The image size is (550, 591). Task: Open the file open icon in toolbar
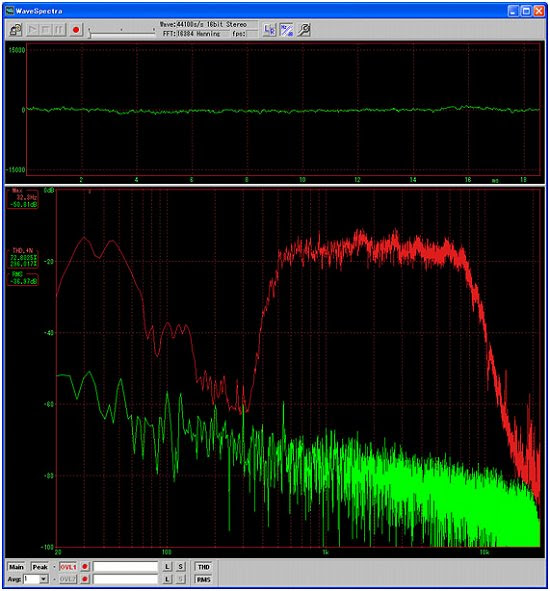click(x=16, y=30)
